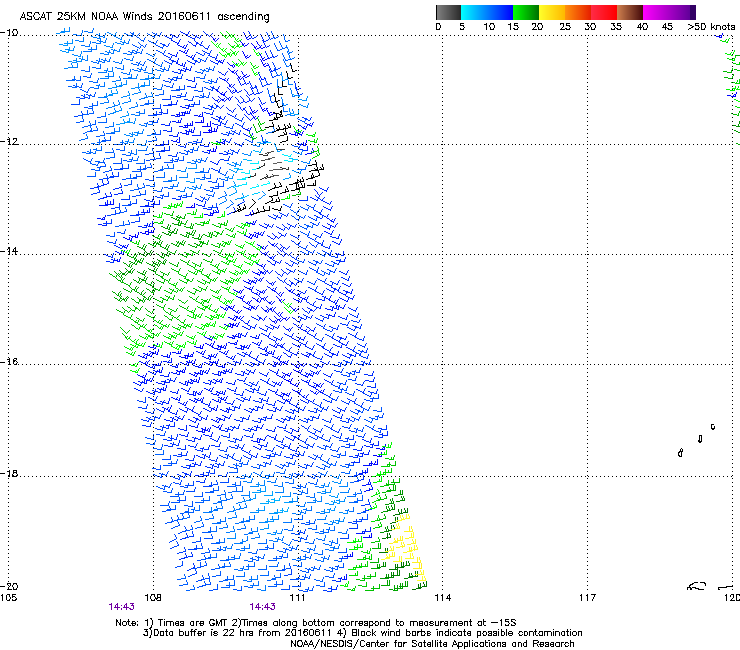The height and width of the screenshot is (650, 740).
Task: Click the brown 35-40 knots legend segment
Action: pos(630,12)
